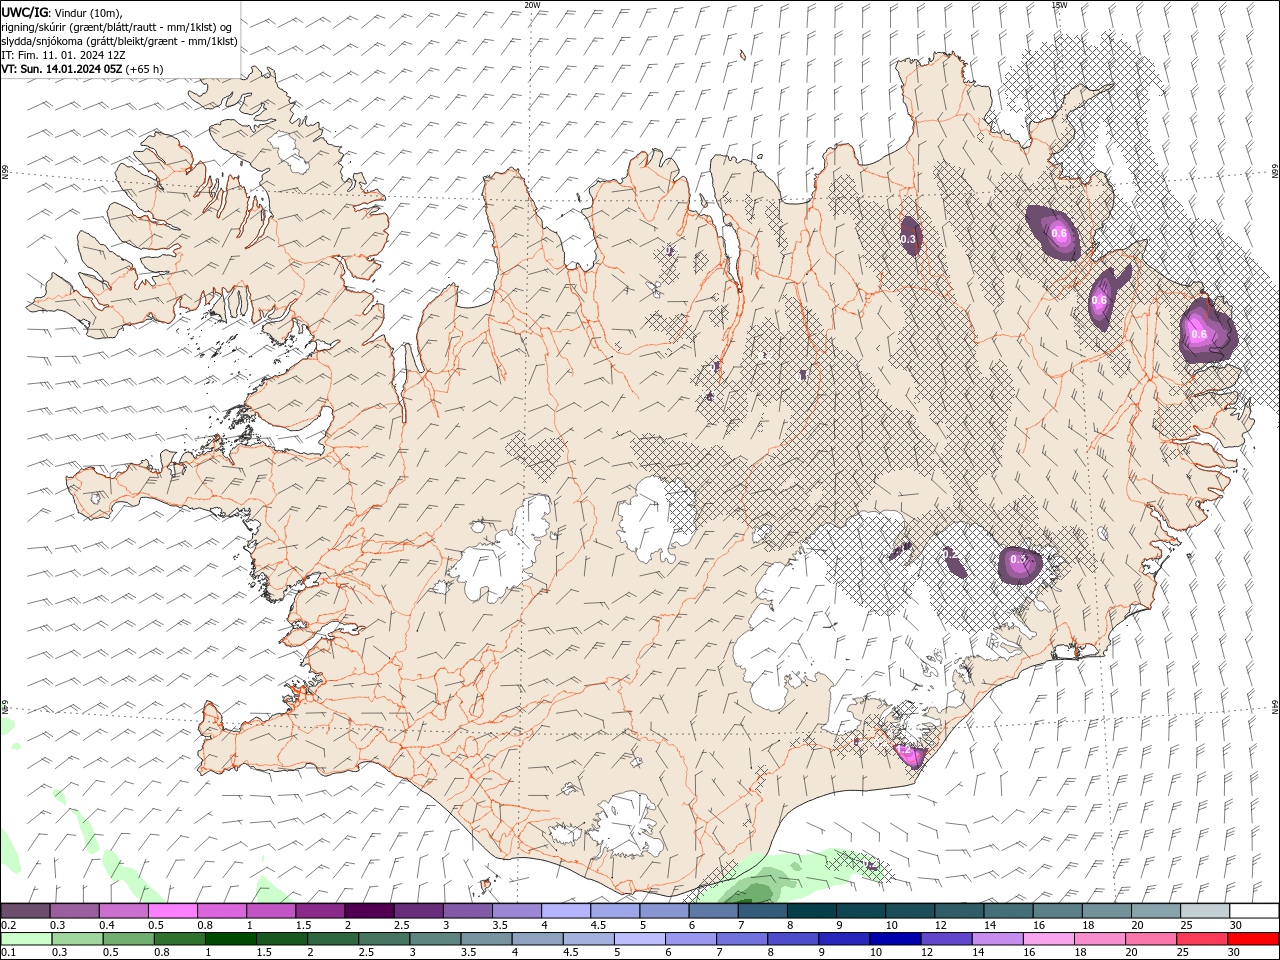Pick upper legend swatch between 0.2 and 0.3
The image size is (1280, 960).
pos(25,911)
